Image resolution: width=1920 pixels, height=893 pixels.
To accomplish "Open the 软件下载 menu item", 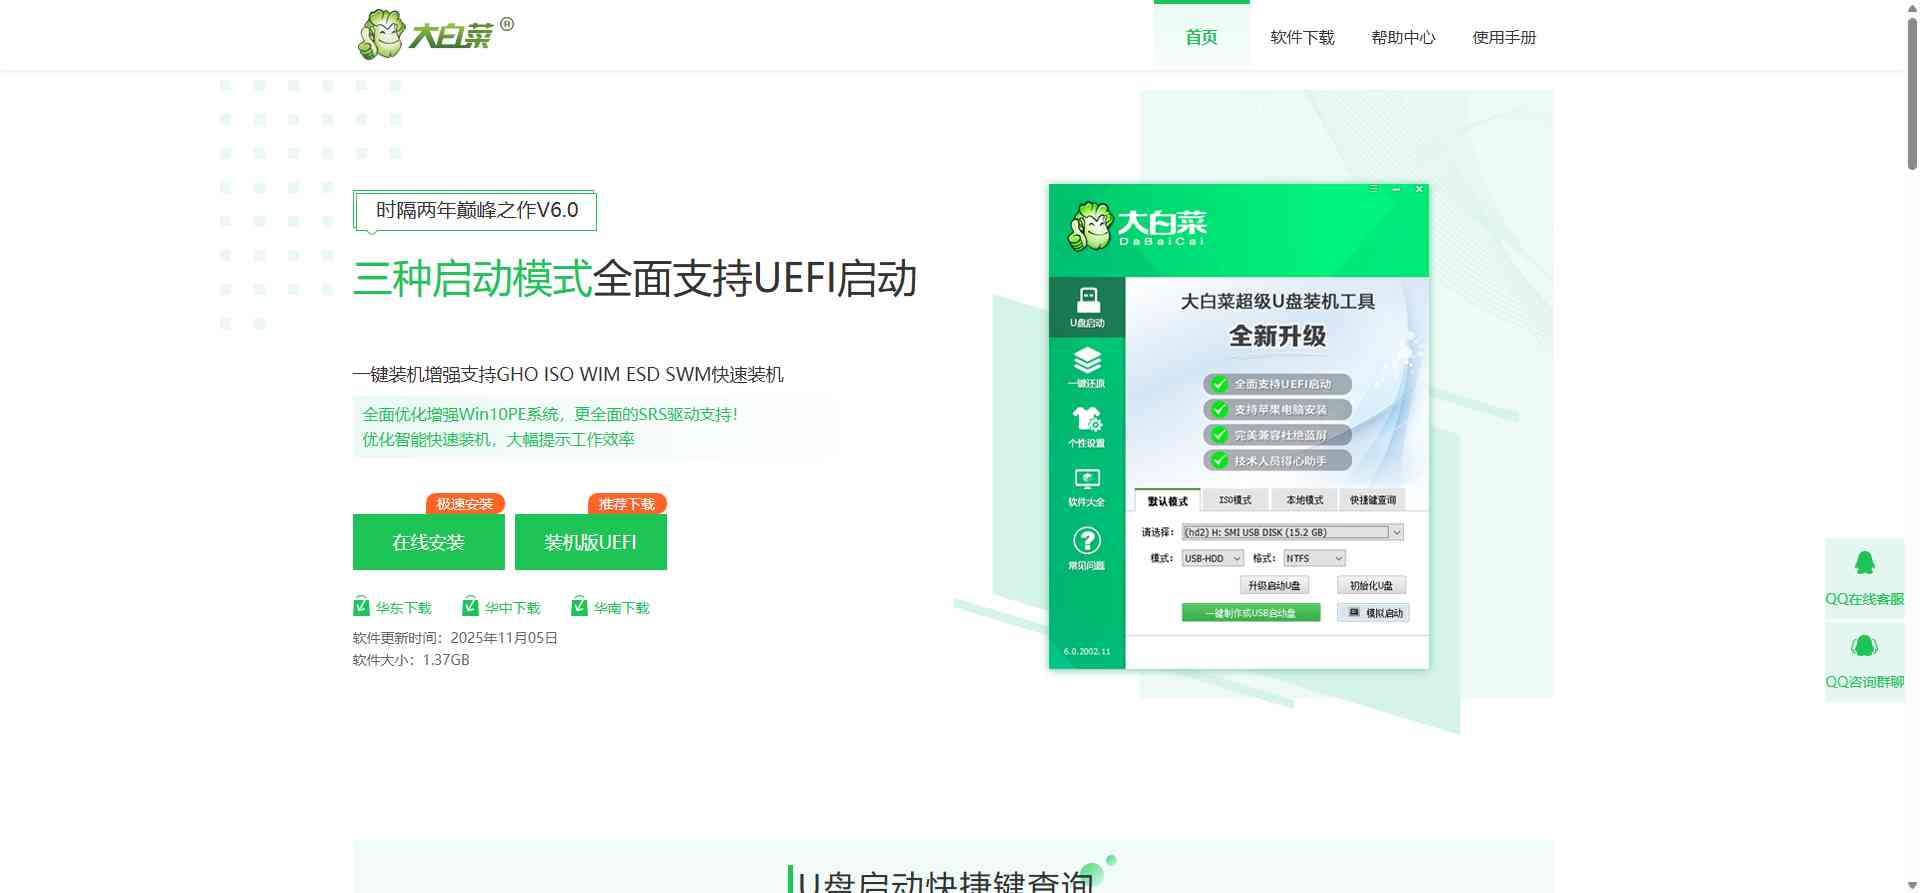I will pyautogui.click(x=1302, y=38).
